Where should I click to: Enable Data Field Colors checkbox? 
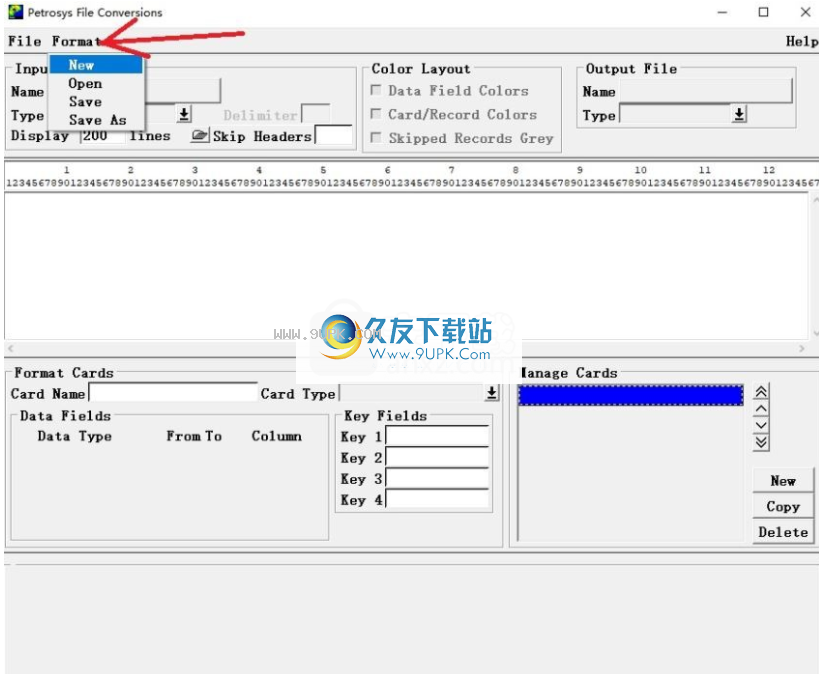(376, 90)
